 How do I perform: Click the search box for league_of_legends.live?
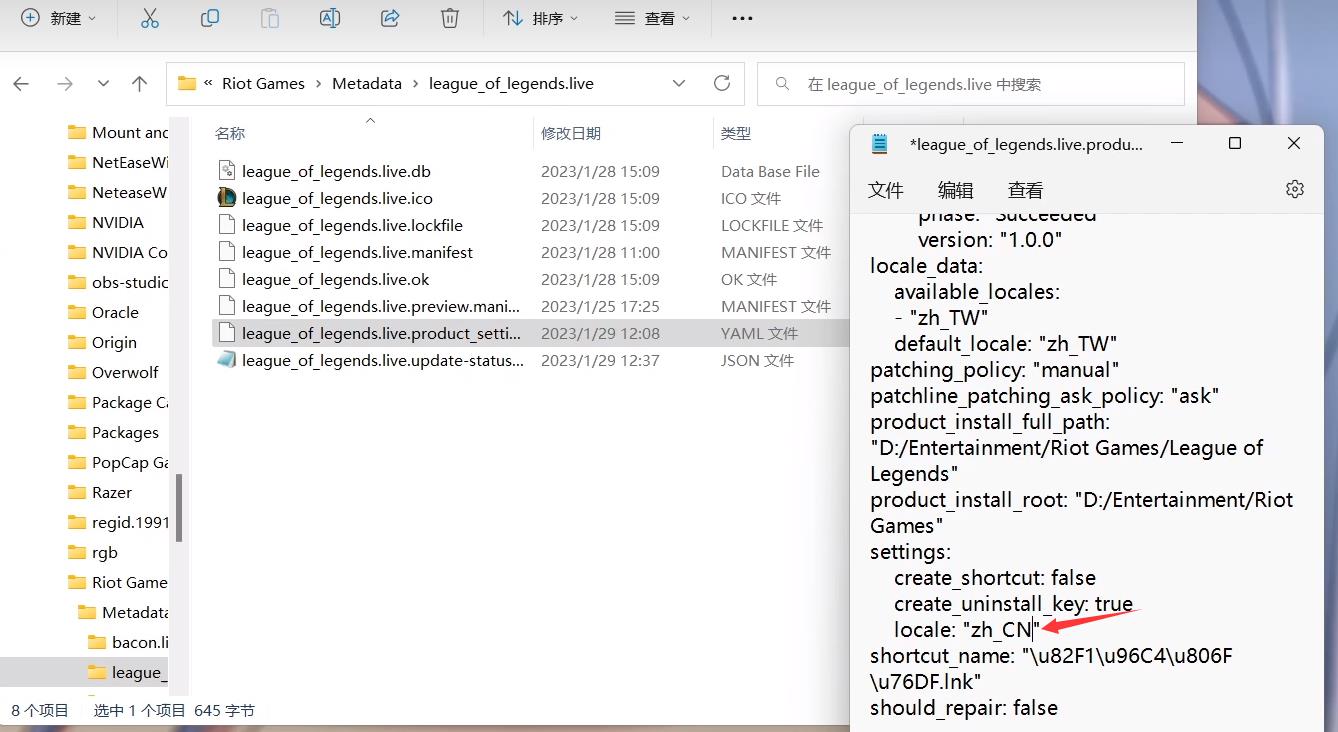pos(971,84)
